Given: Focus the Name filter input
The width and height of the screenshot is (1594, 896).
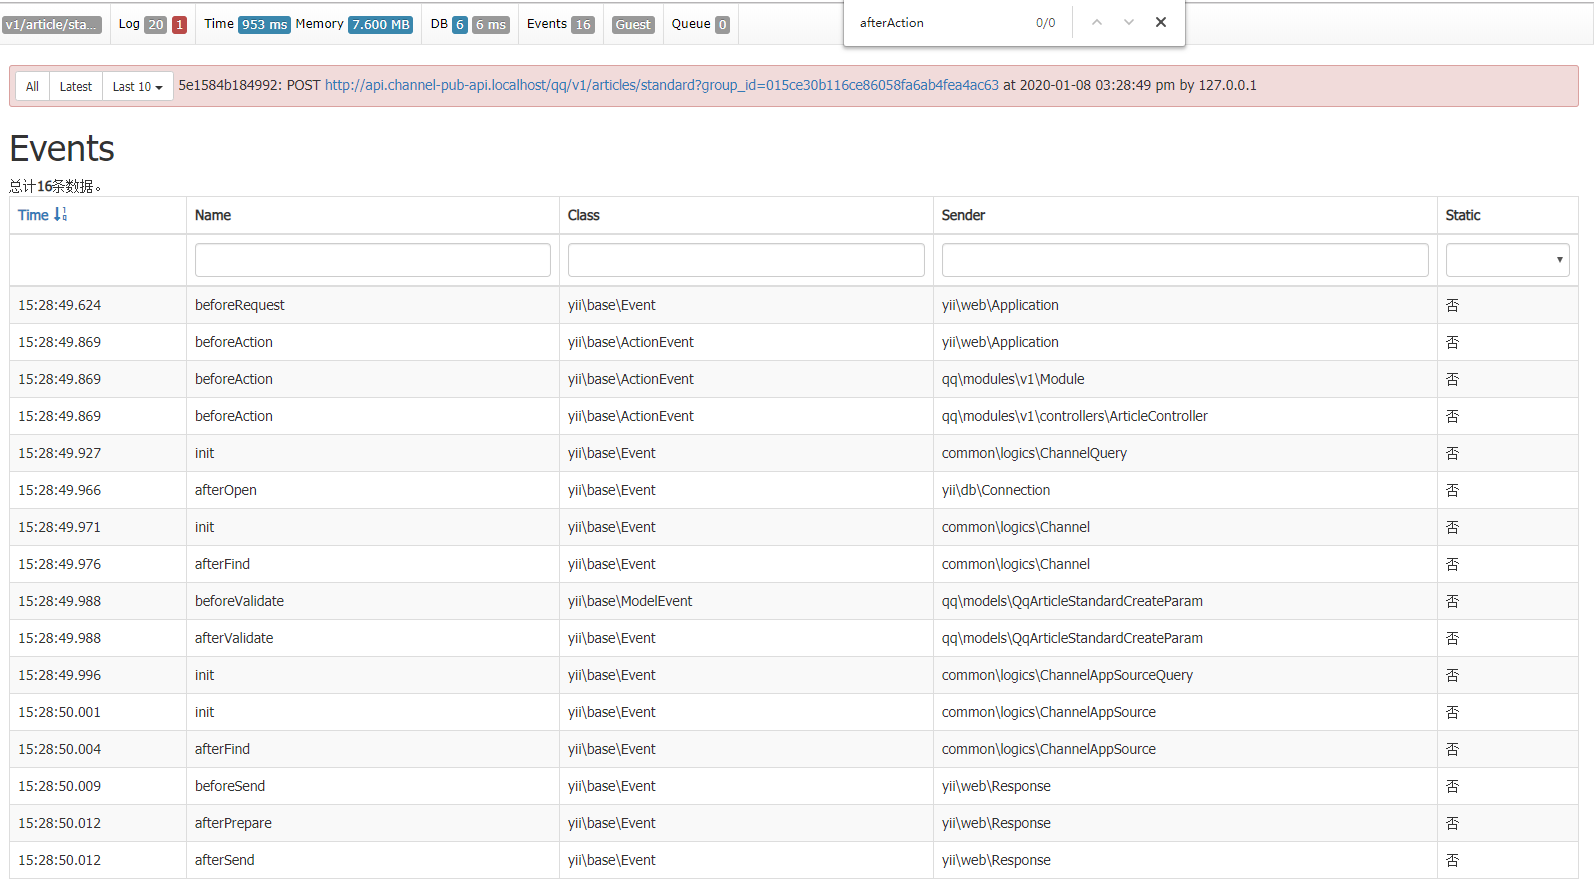Looking at the screenshot, I should click(x=372, y=260).
